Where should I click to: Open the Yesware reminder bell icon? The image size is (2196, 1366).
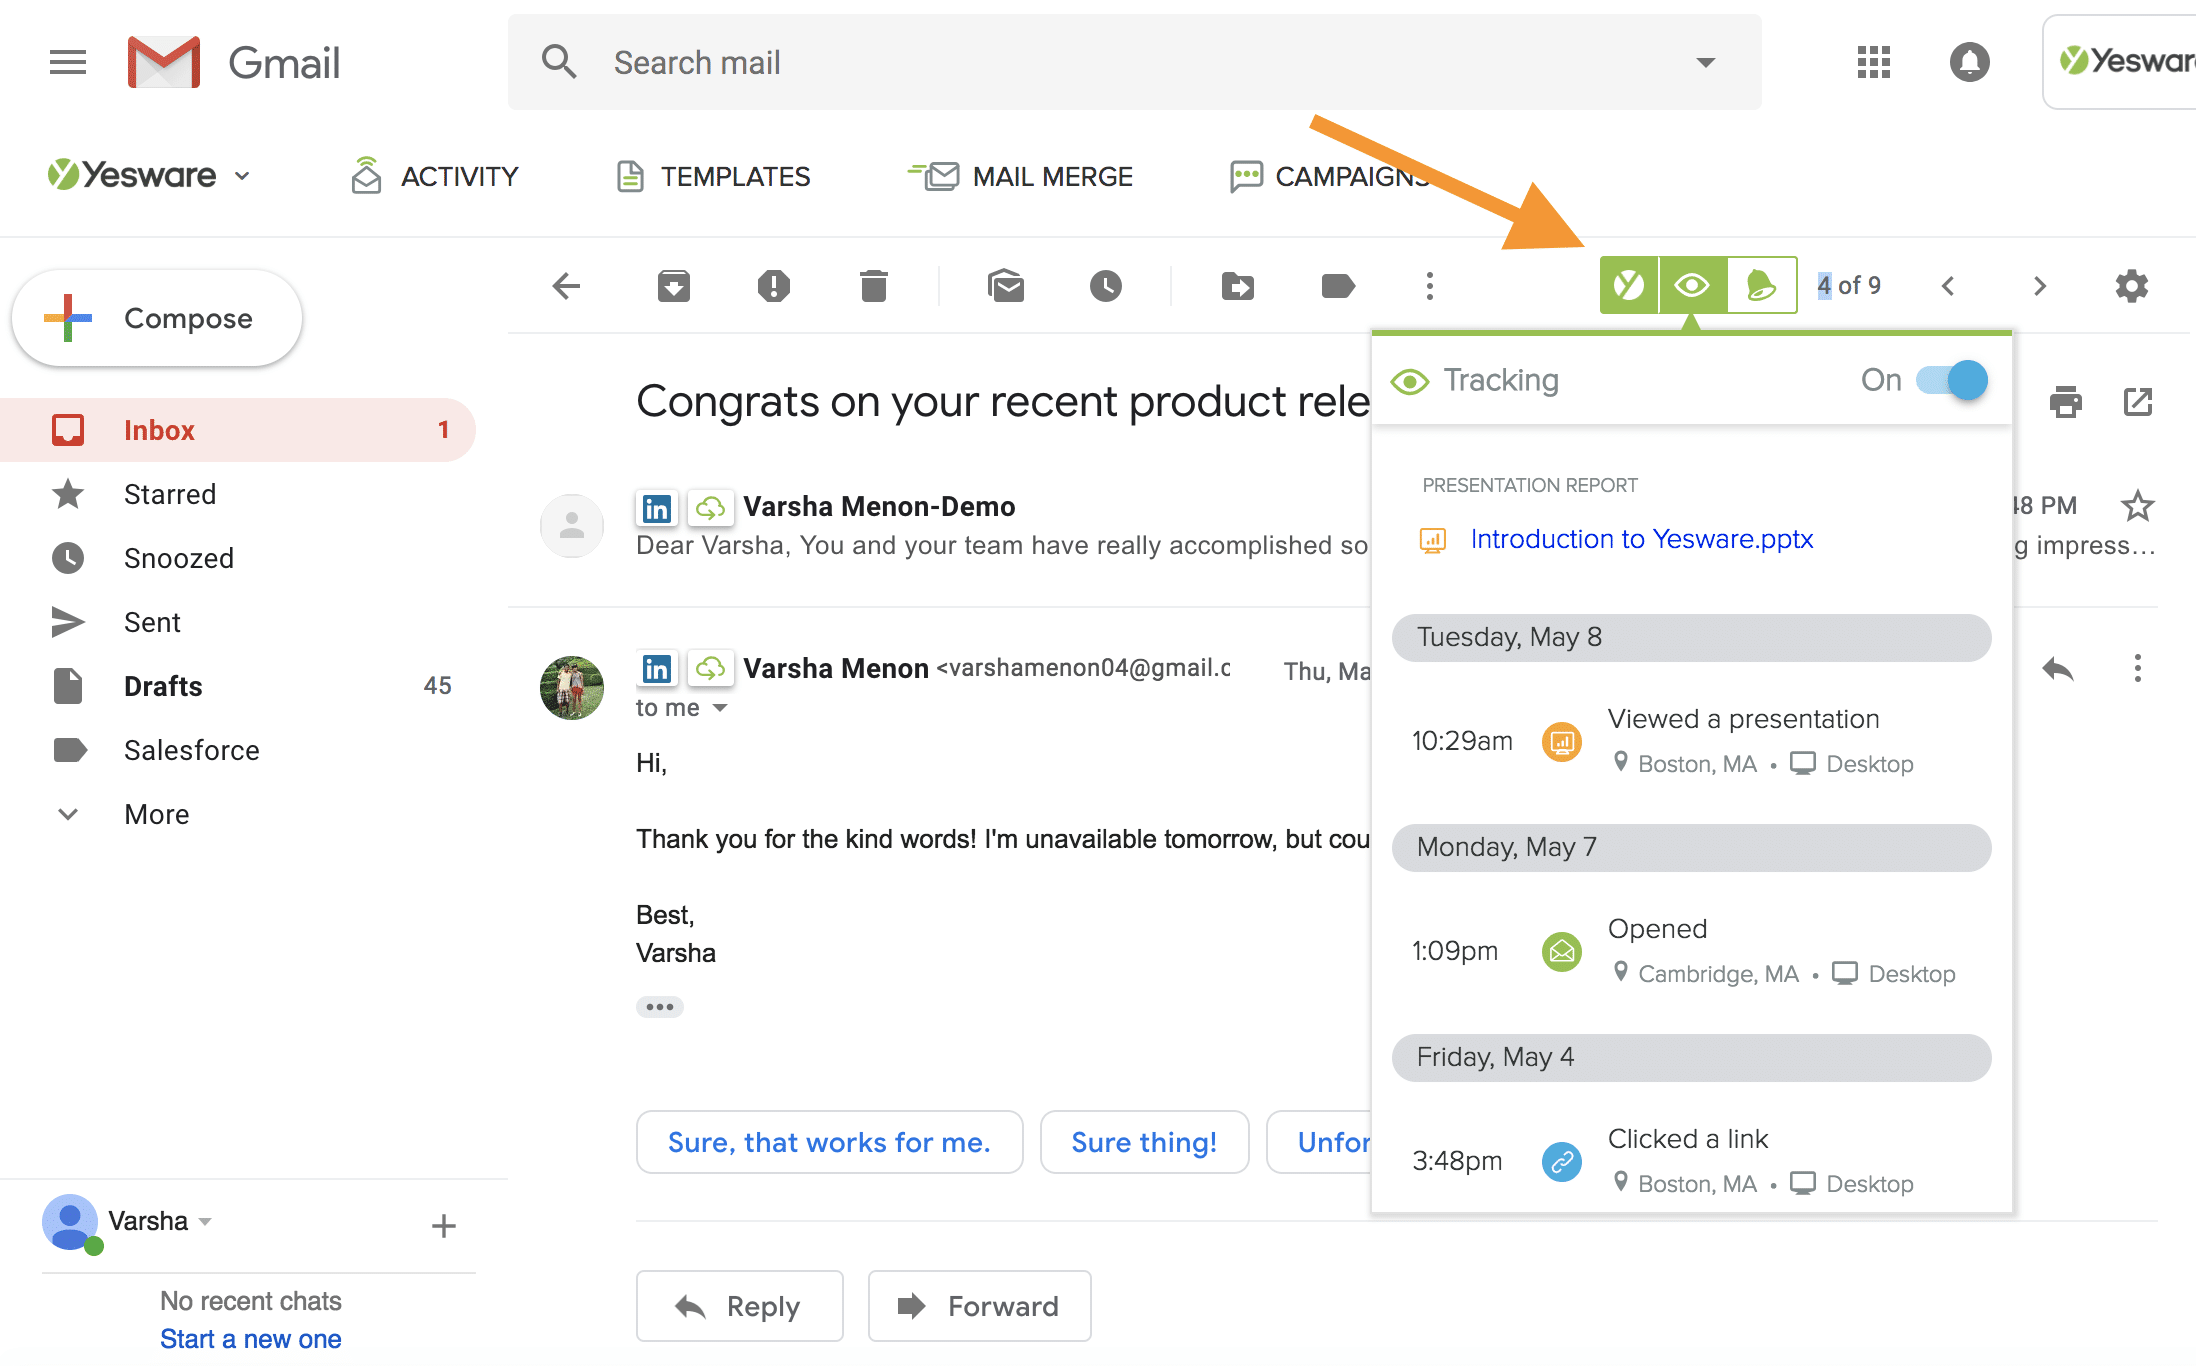pyautogui.click(x=1762, y=286)
